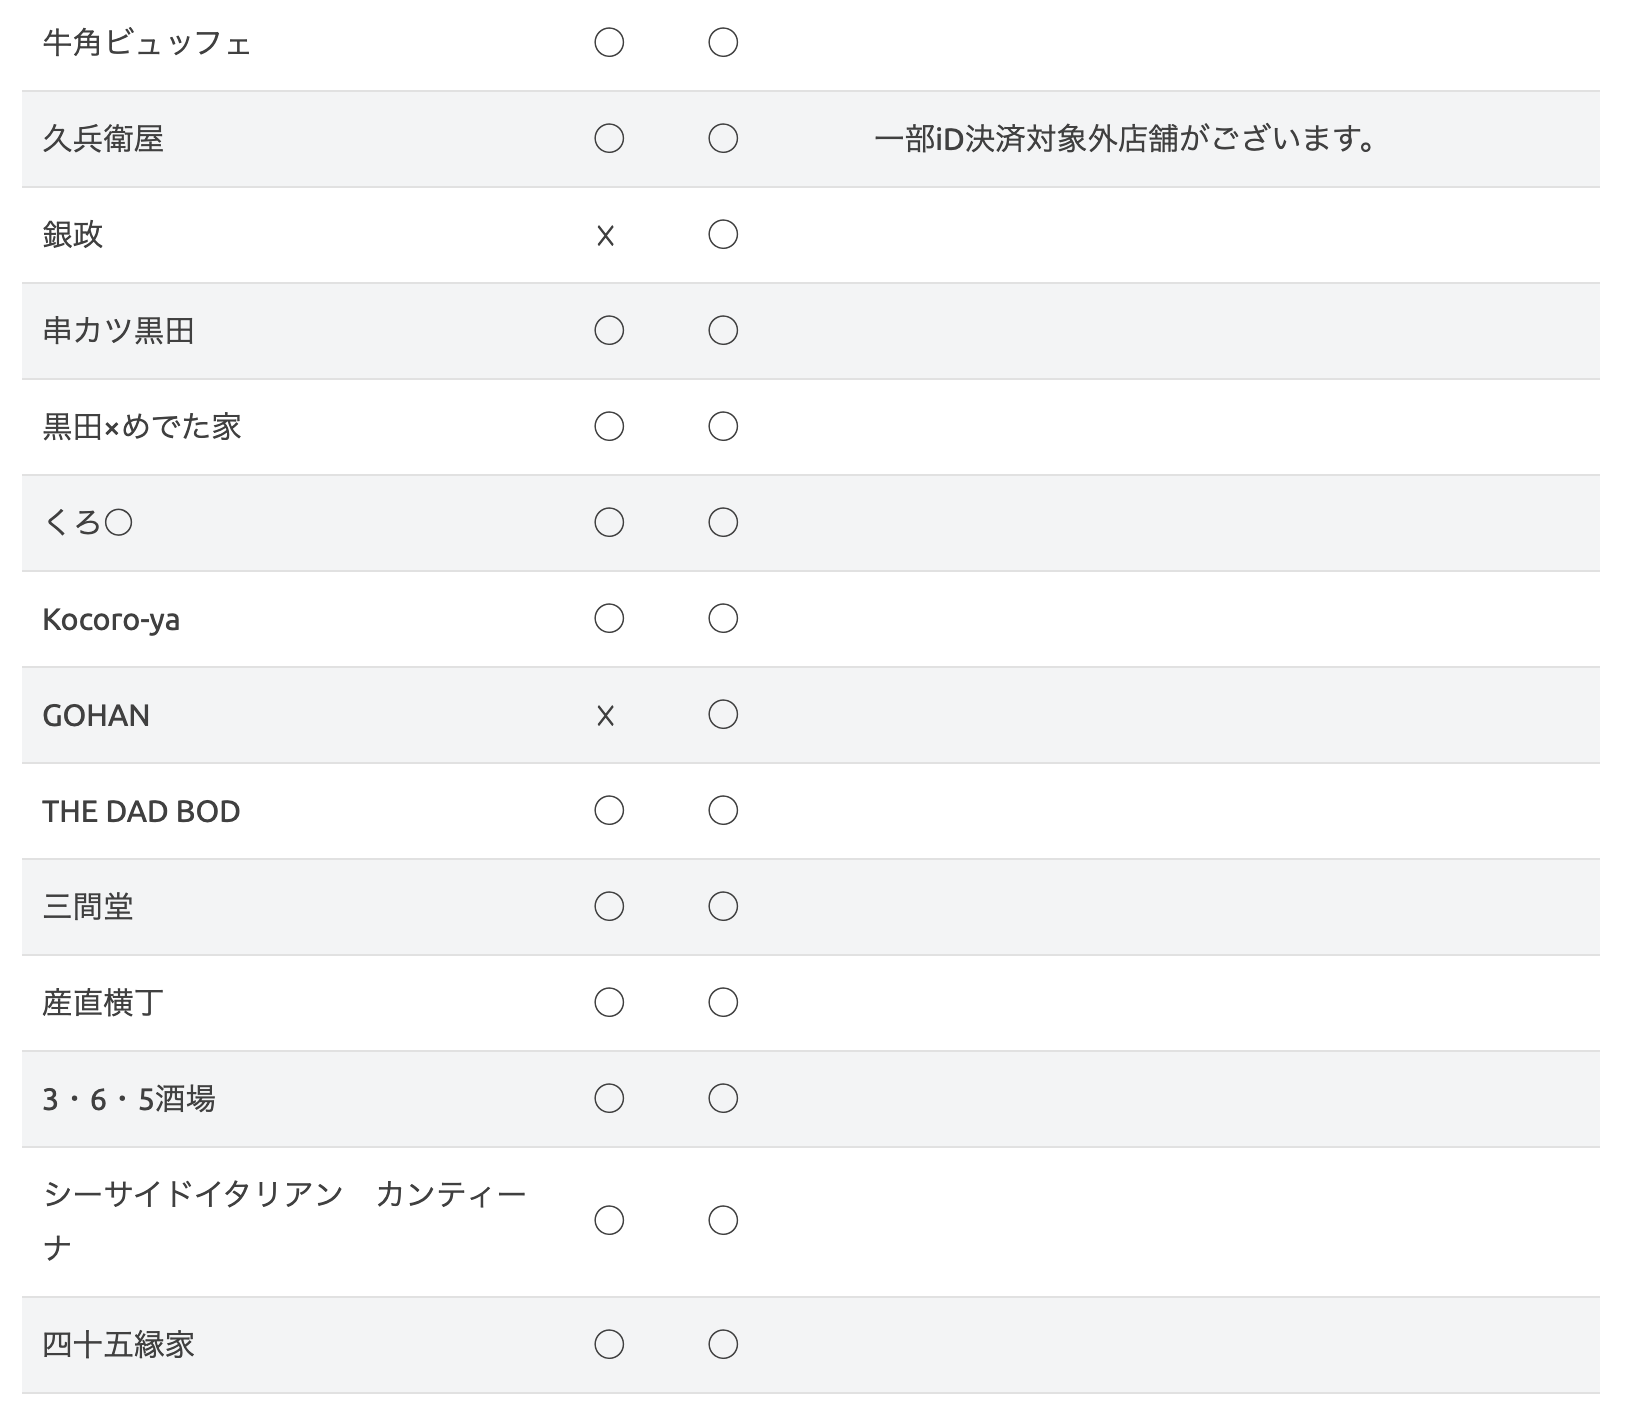Click the first circle in THE DAD BOD row

coord(609,811)
